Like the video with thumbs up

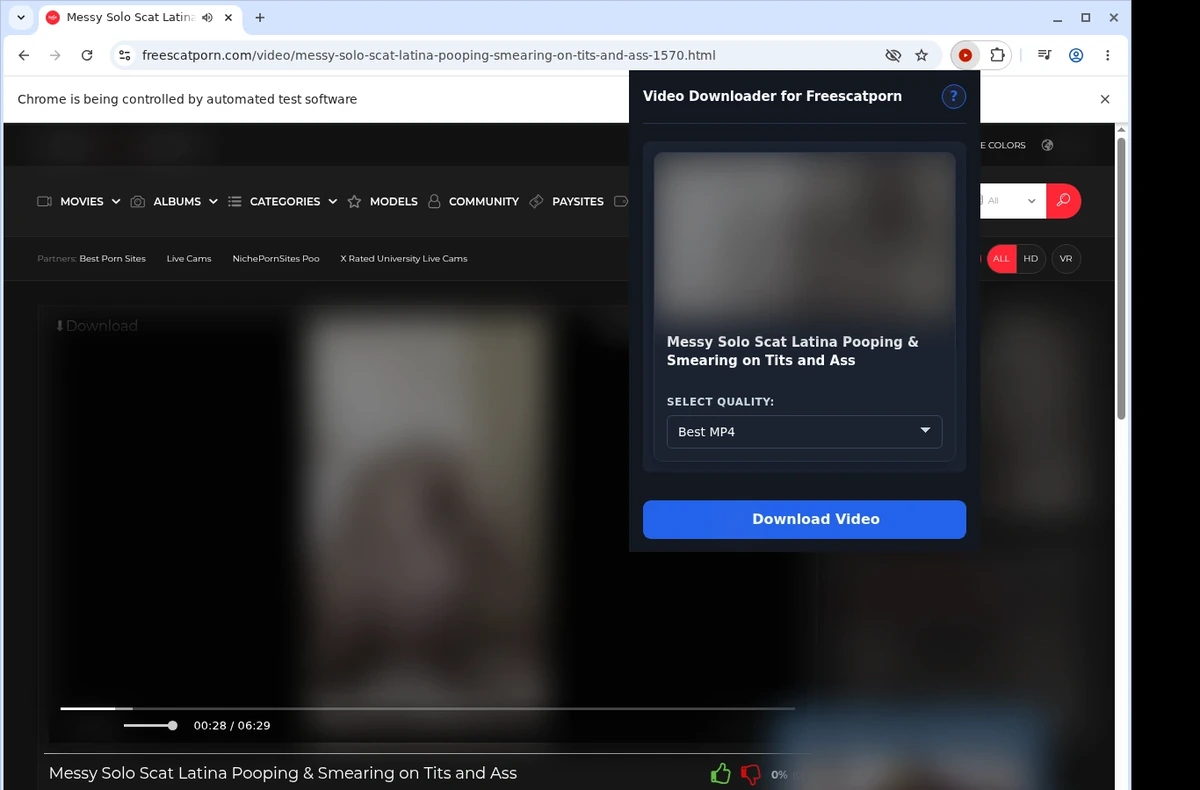pyautogui.click(x=720, y=774)
